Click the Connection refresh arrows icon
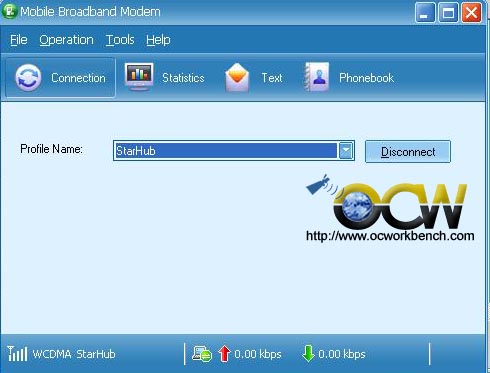This screenshot has height=373, width=490. click(28, 78)
